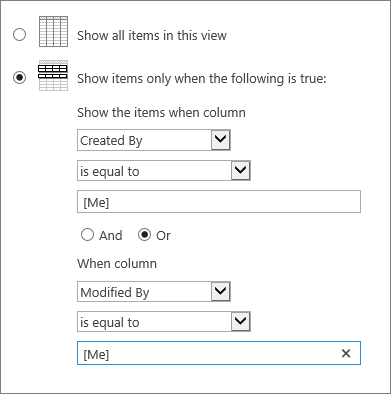The height and width of the screenshot is (394, 391).
Task: Choose the Or radio option
Action: click(x=144, y=235)
